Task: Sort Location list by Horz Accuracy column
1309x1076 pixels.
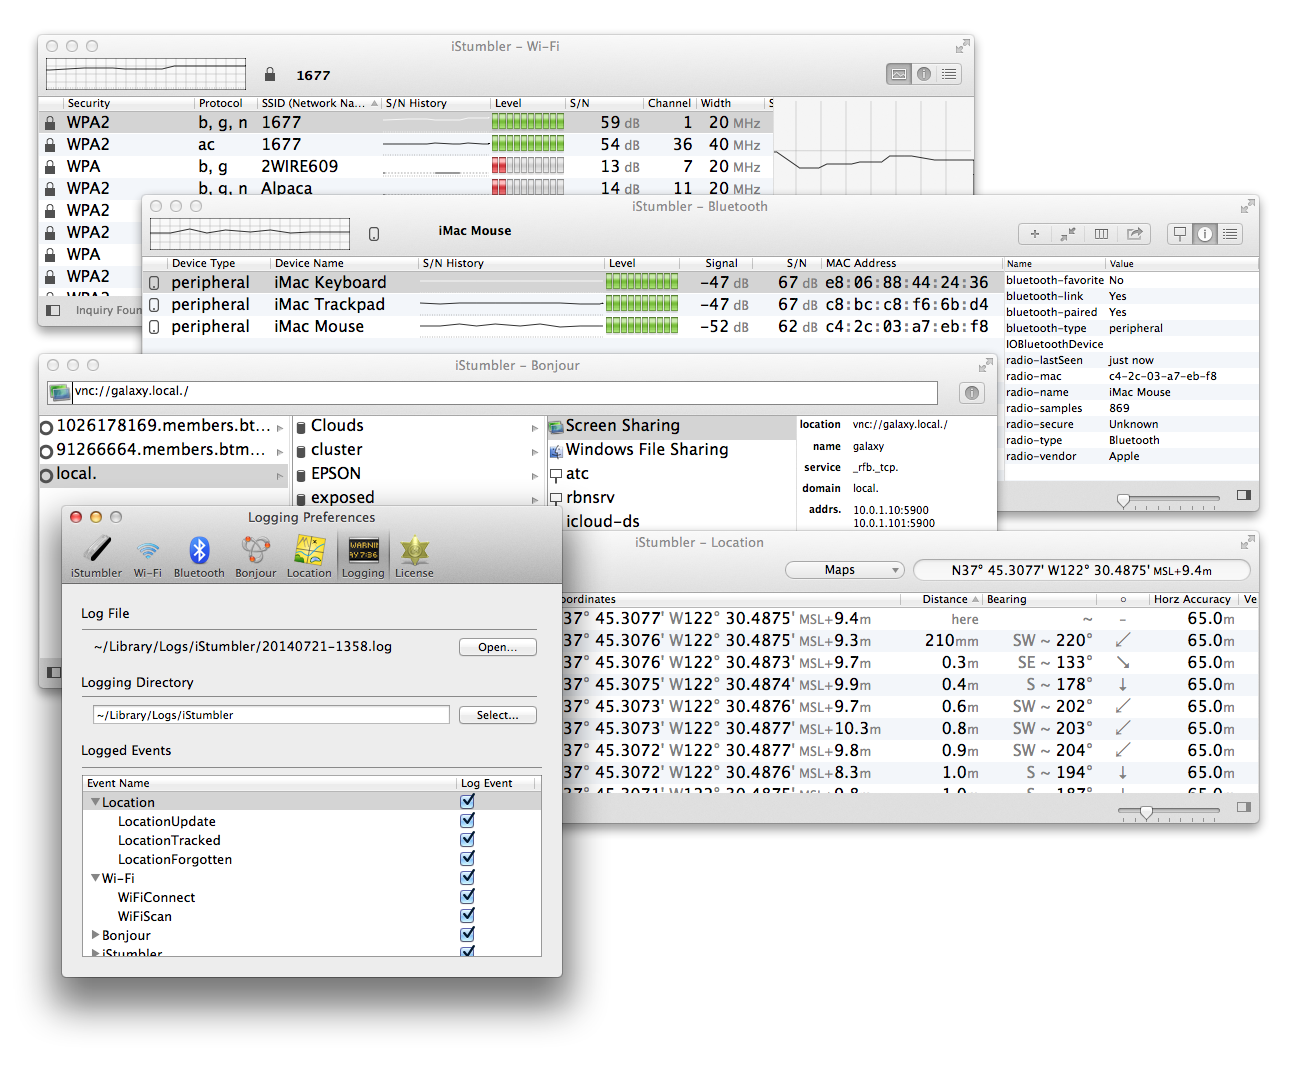Action: 1192,599
